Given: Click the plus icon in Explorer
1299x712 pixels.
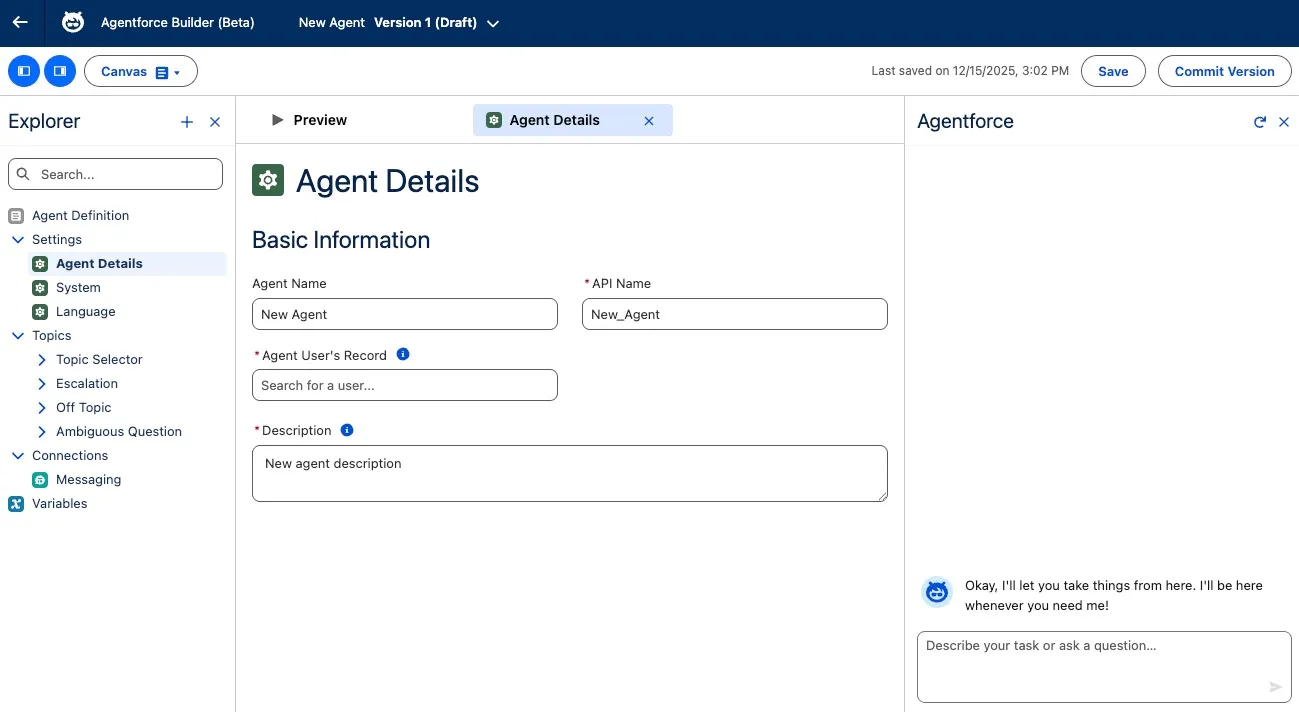Looking at the screenshot, I should click(x=187, y=122).
